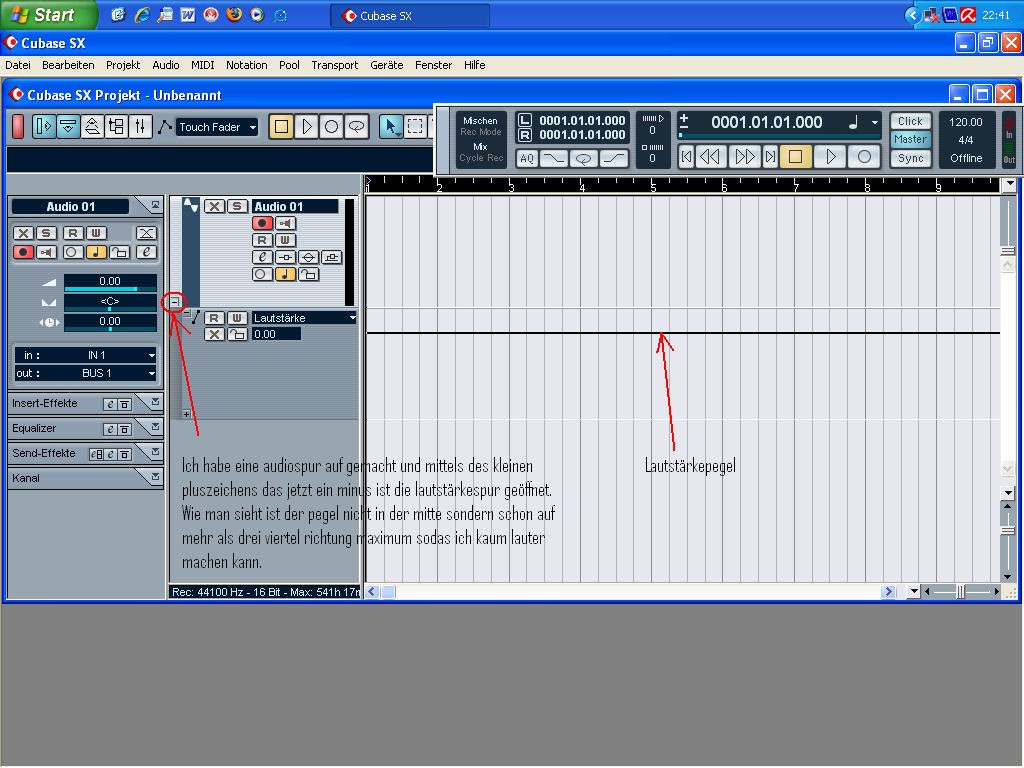This screenshot has width=1024, height=768.
Task: Toggle monitor speaker button in track list
Action: [285, 223]
